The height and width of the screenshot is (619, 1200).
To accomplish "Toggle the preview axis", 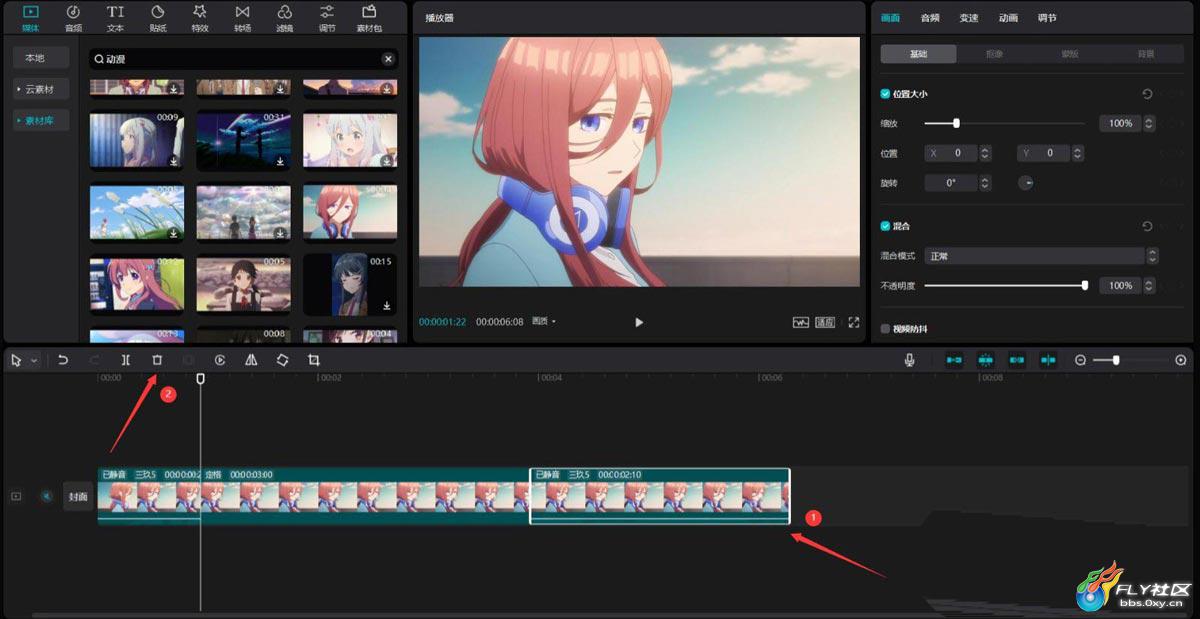I will click(x=1048, y=360).
